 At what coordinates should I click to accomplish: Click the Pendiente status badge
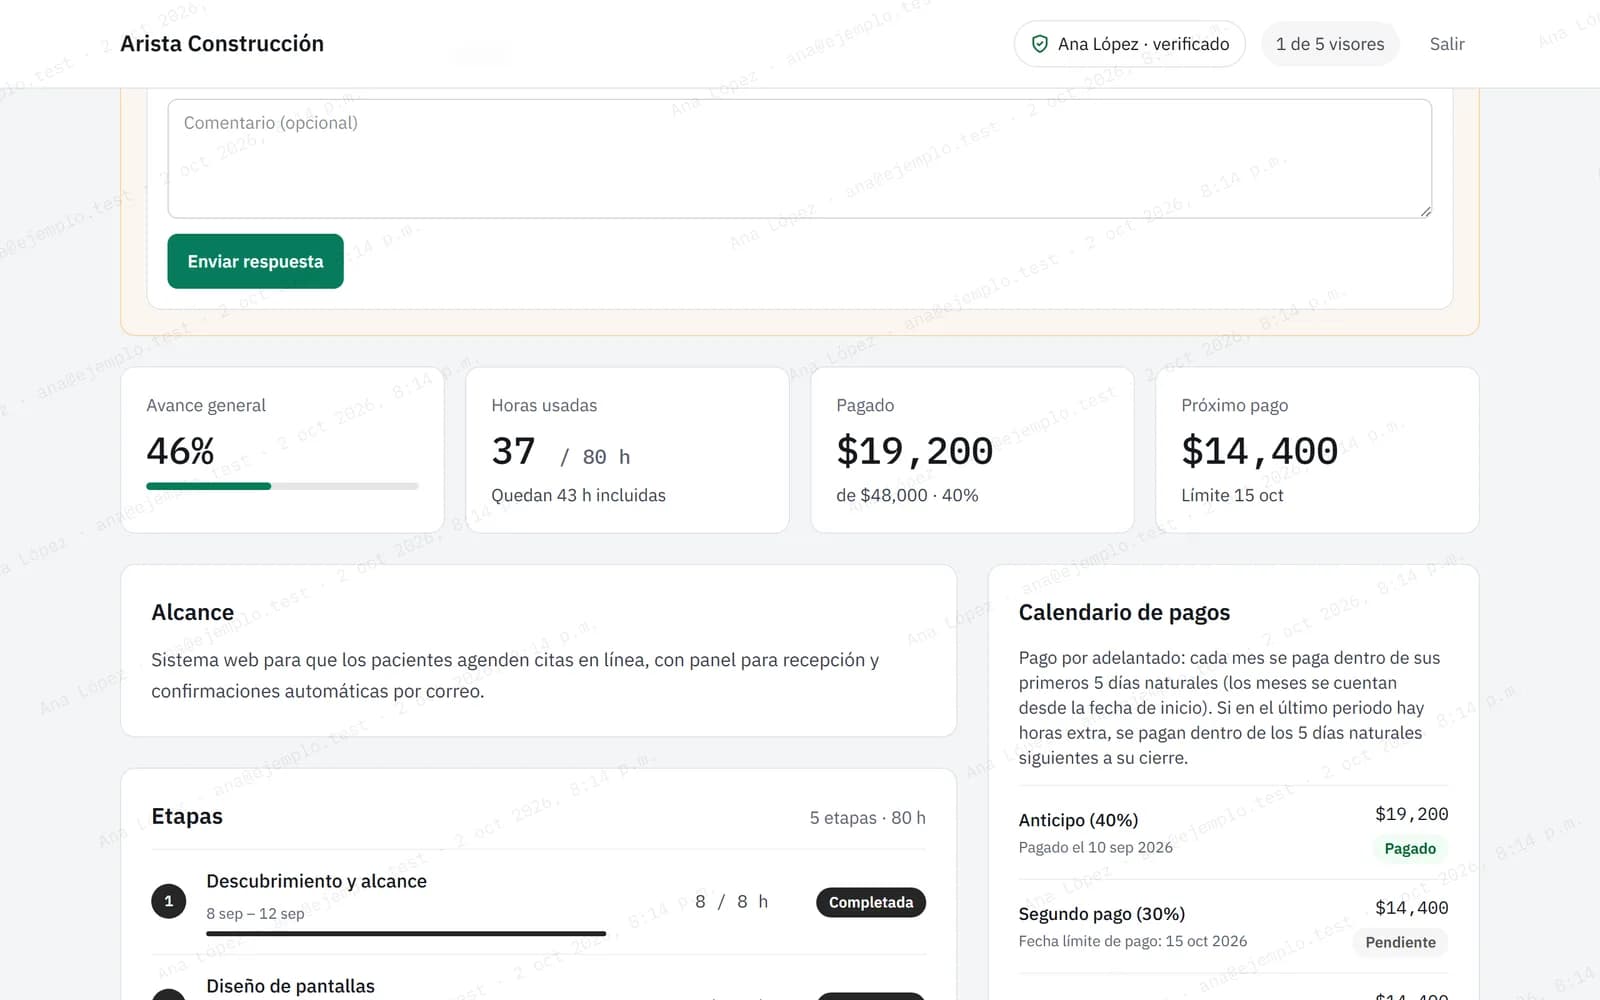click(1400, 942)
